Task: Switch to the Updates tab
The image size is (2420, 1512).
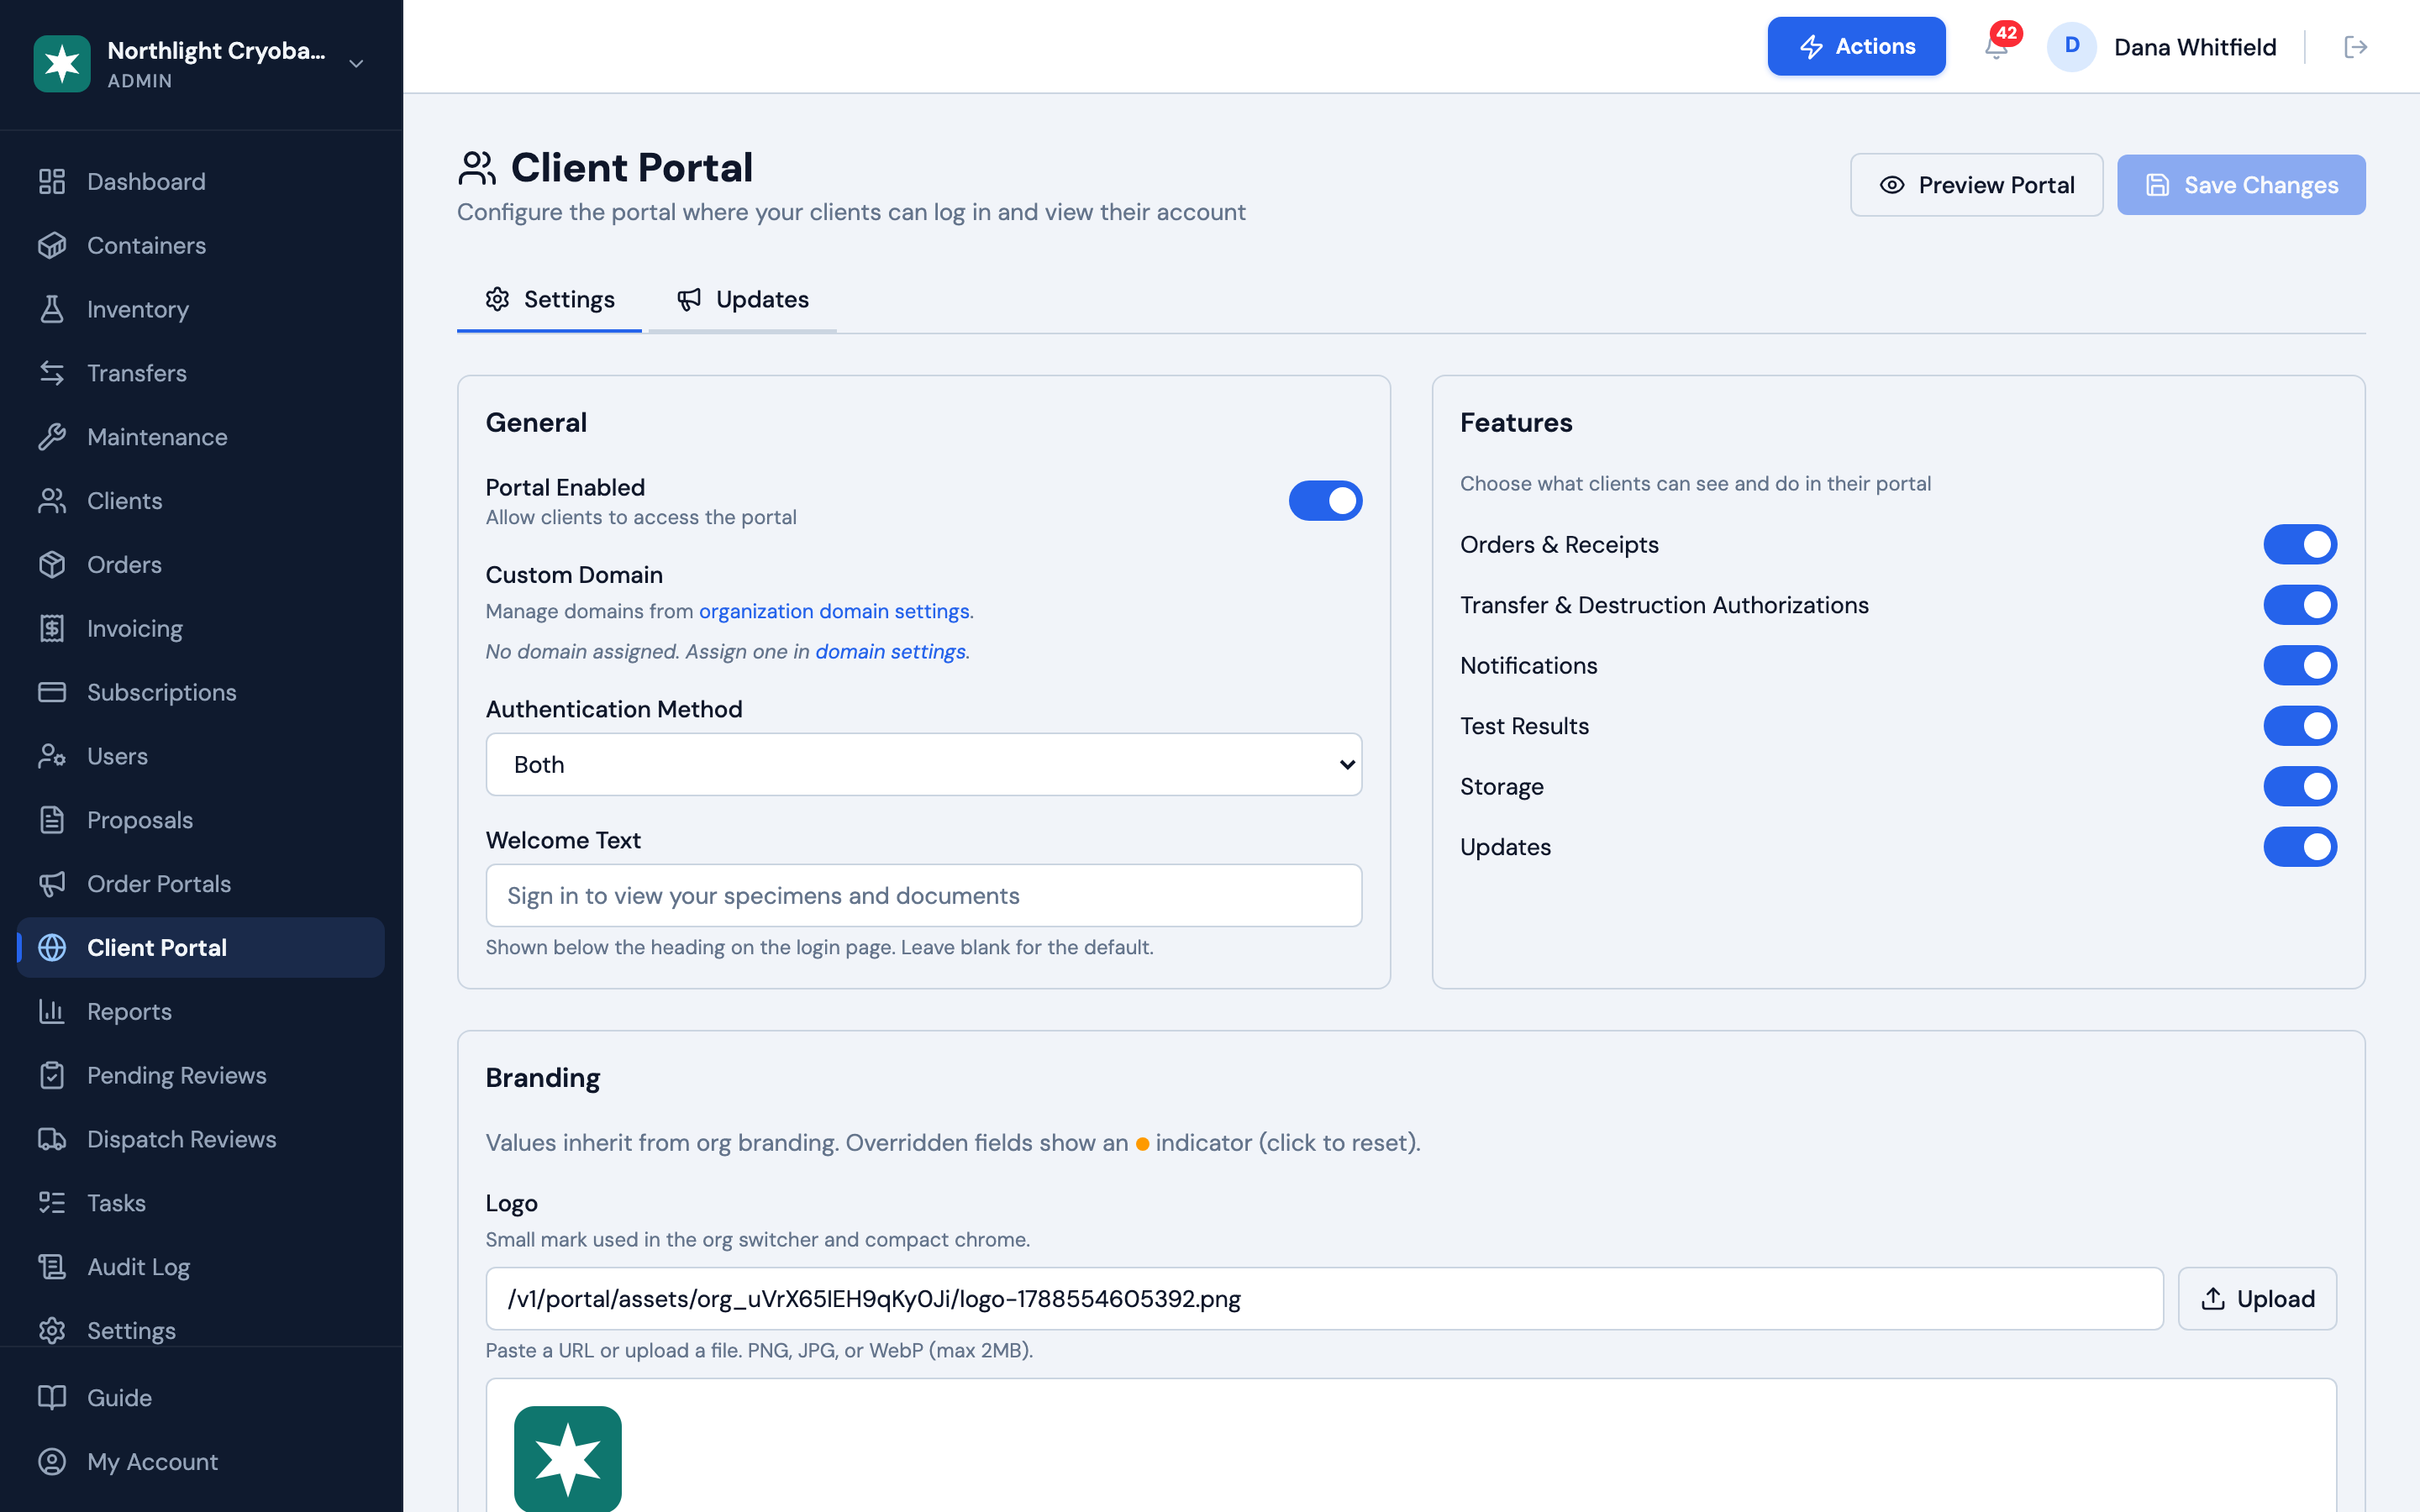Action: point(743,299)
